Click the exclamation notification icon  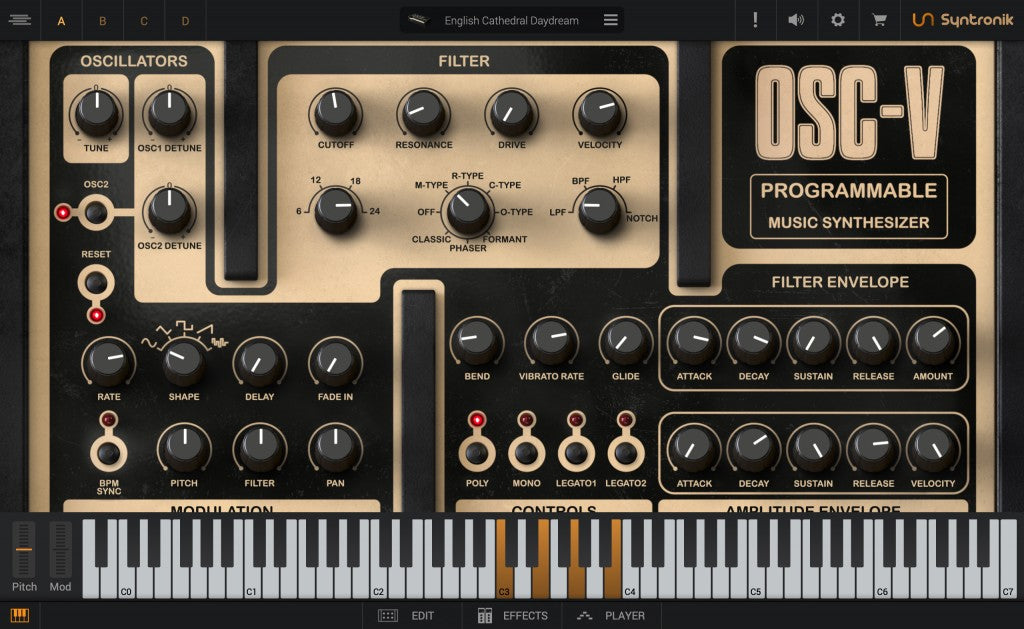click(x=755, y=20)
